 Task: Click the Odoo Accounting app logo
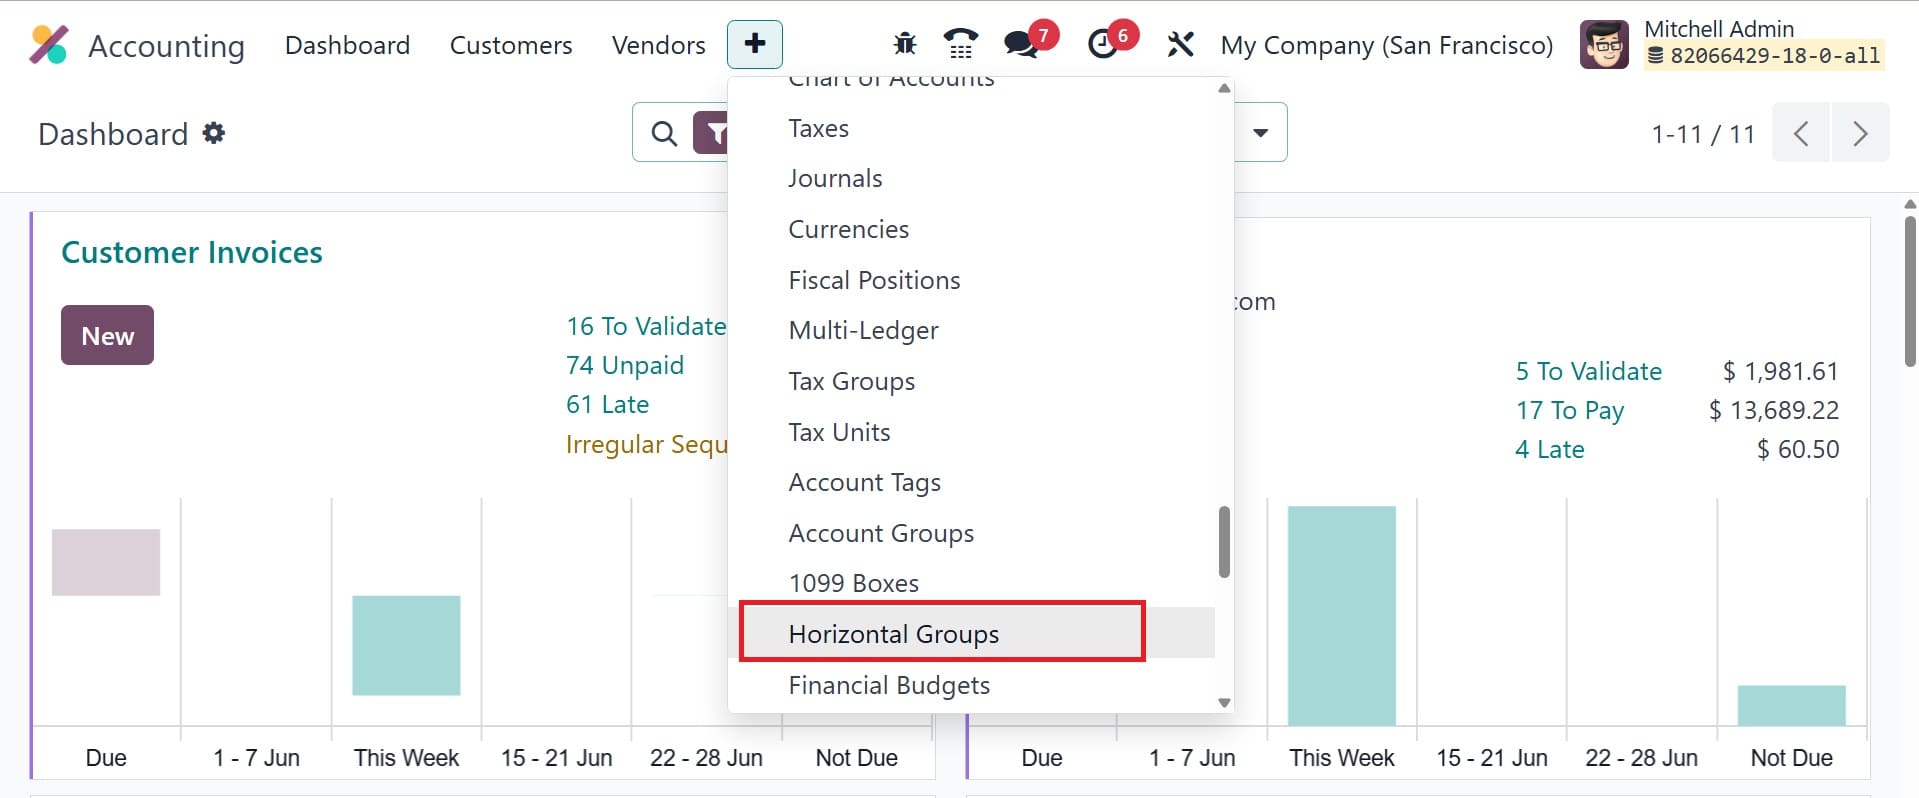(x=48, y=45)
